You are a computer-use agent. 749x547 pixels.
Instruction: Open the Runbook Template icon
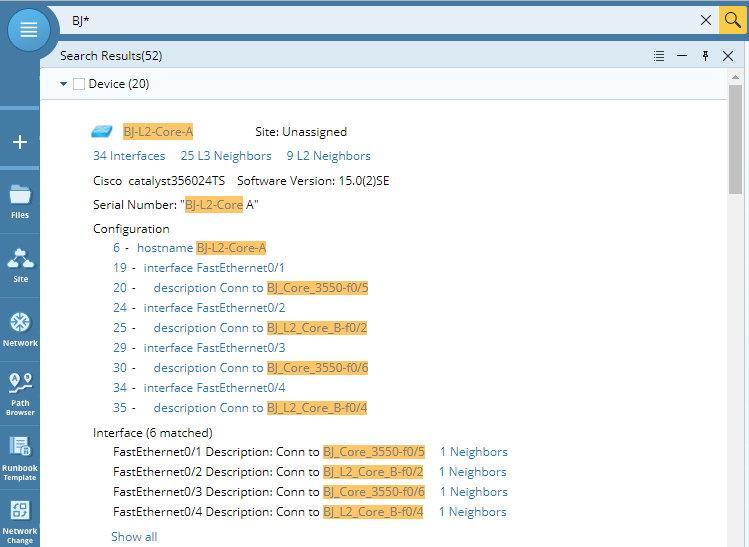coord(20,456)
